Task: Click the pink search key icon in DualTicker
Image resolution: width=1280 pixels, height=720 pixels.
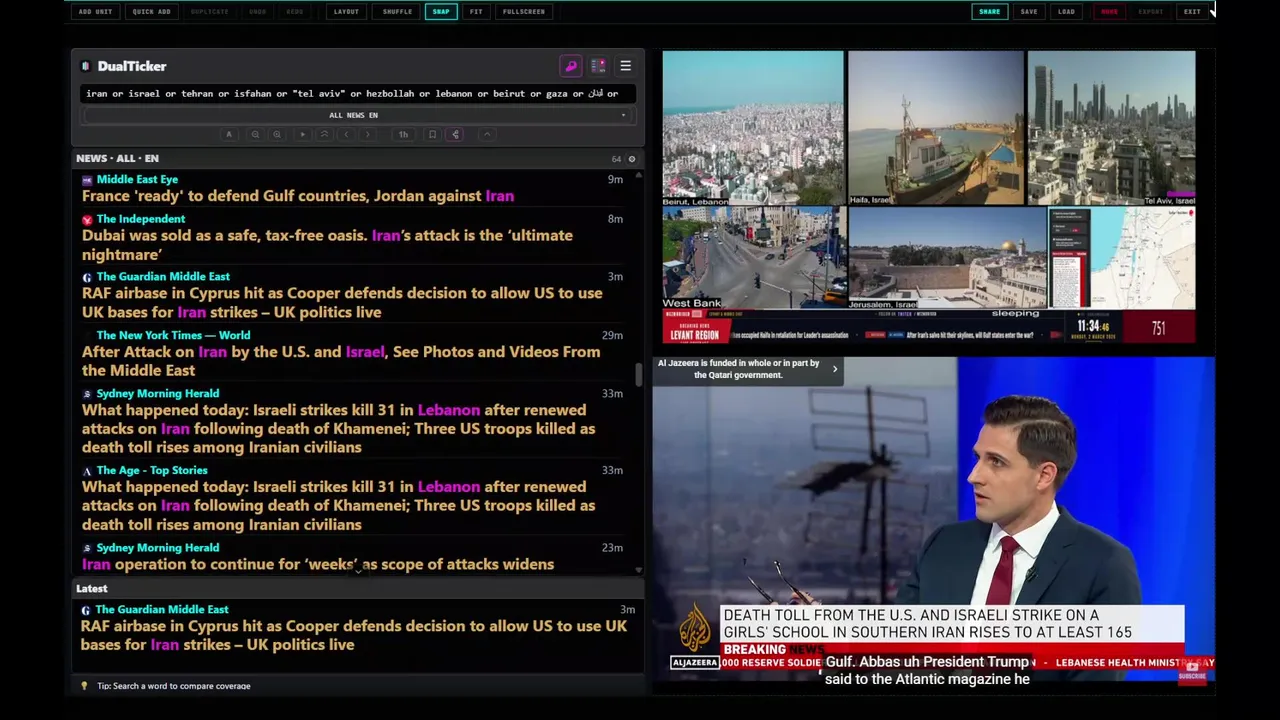Action: pos(571,66)
